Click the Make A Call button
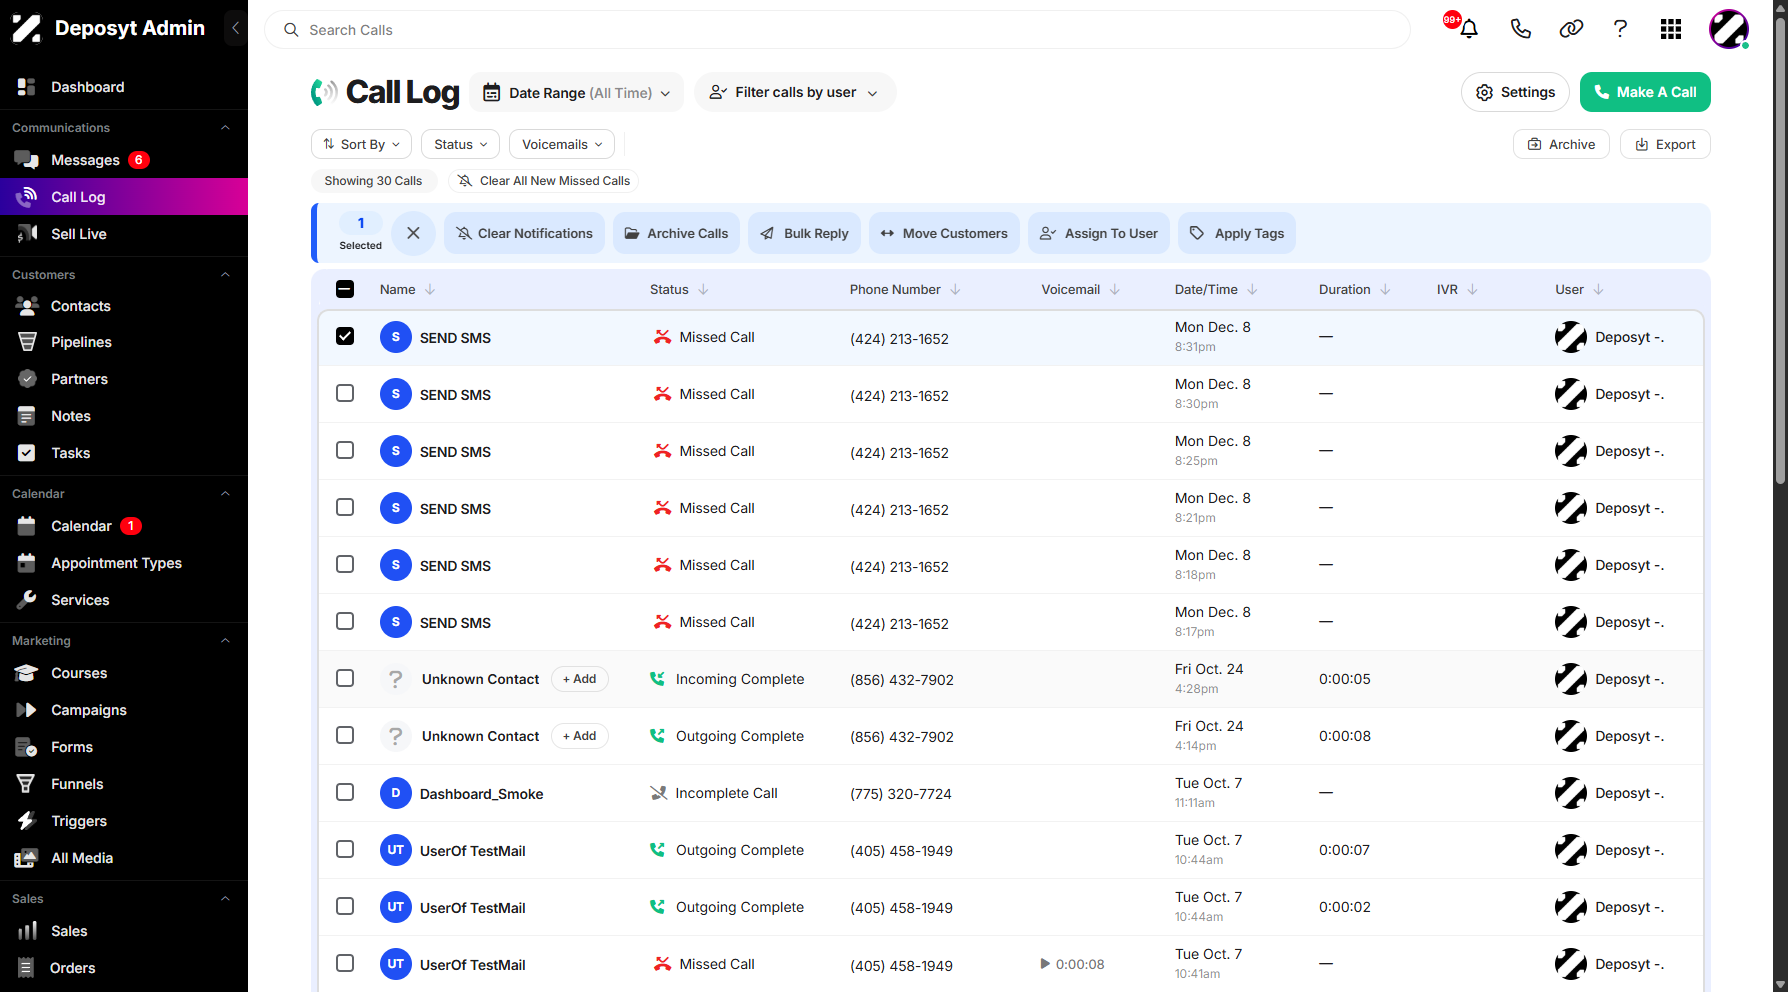Image resolution: width=1788 pixels, height=992 pixels. pyautogui.click(x=1645, y=92)
